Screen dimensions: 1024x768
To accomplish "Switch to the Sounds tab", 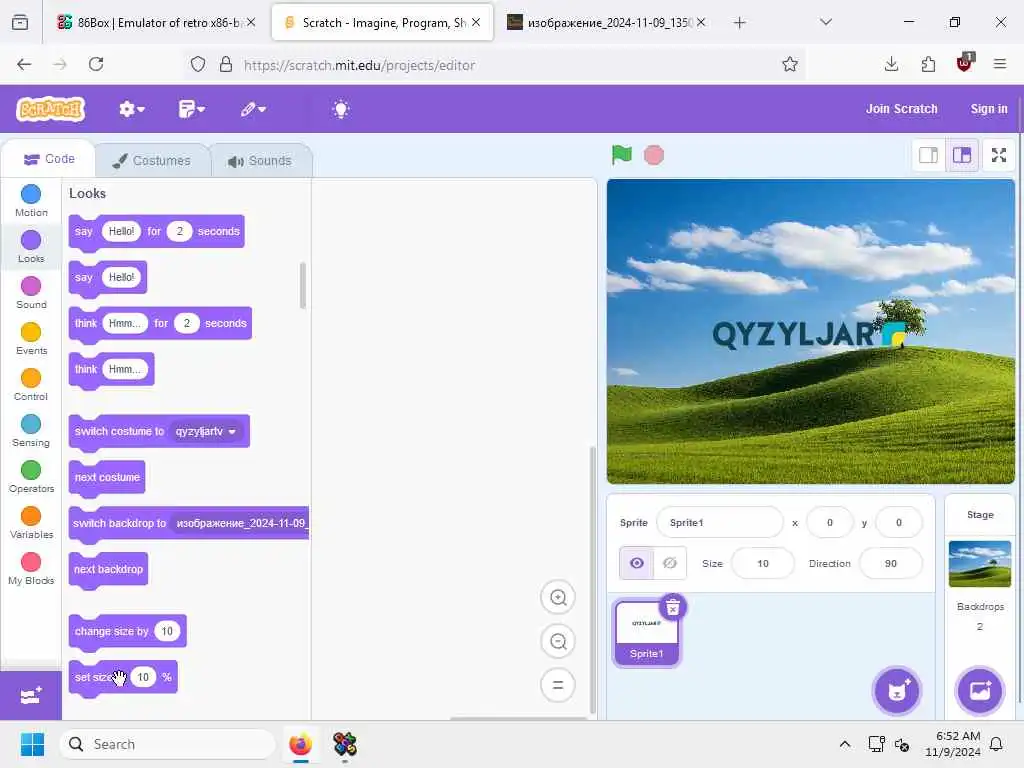I will click(x=261, y=161).
